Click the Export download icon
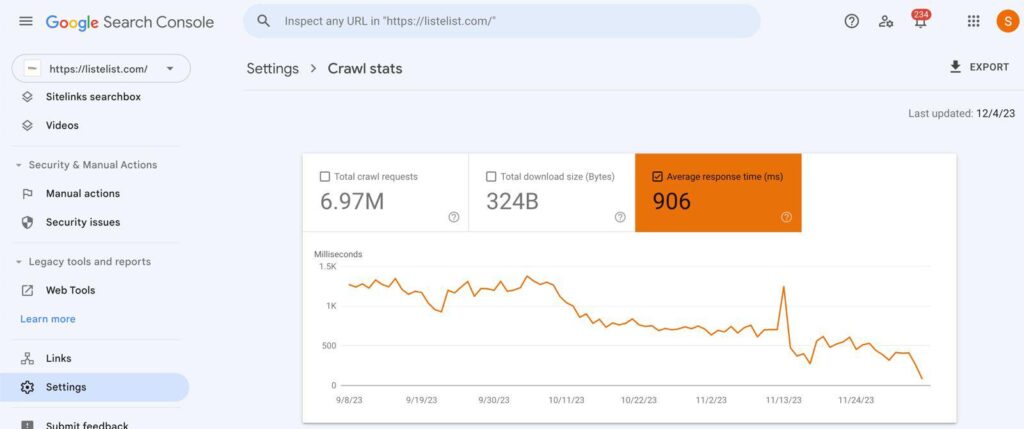 coord(955,67)
